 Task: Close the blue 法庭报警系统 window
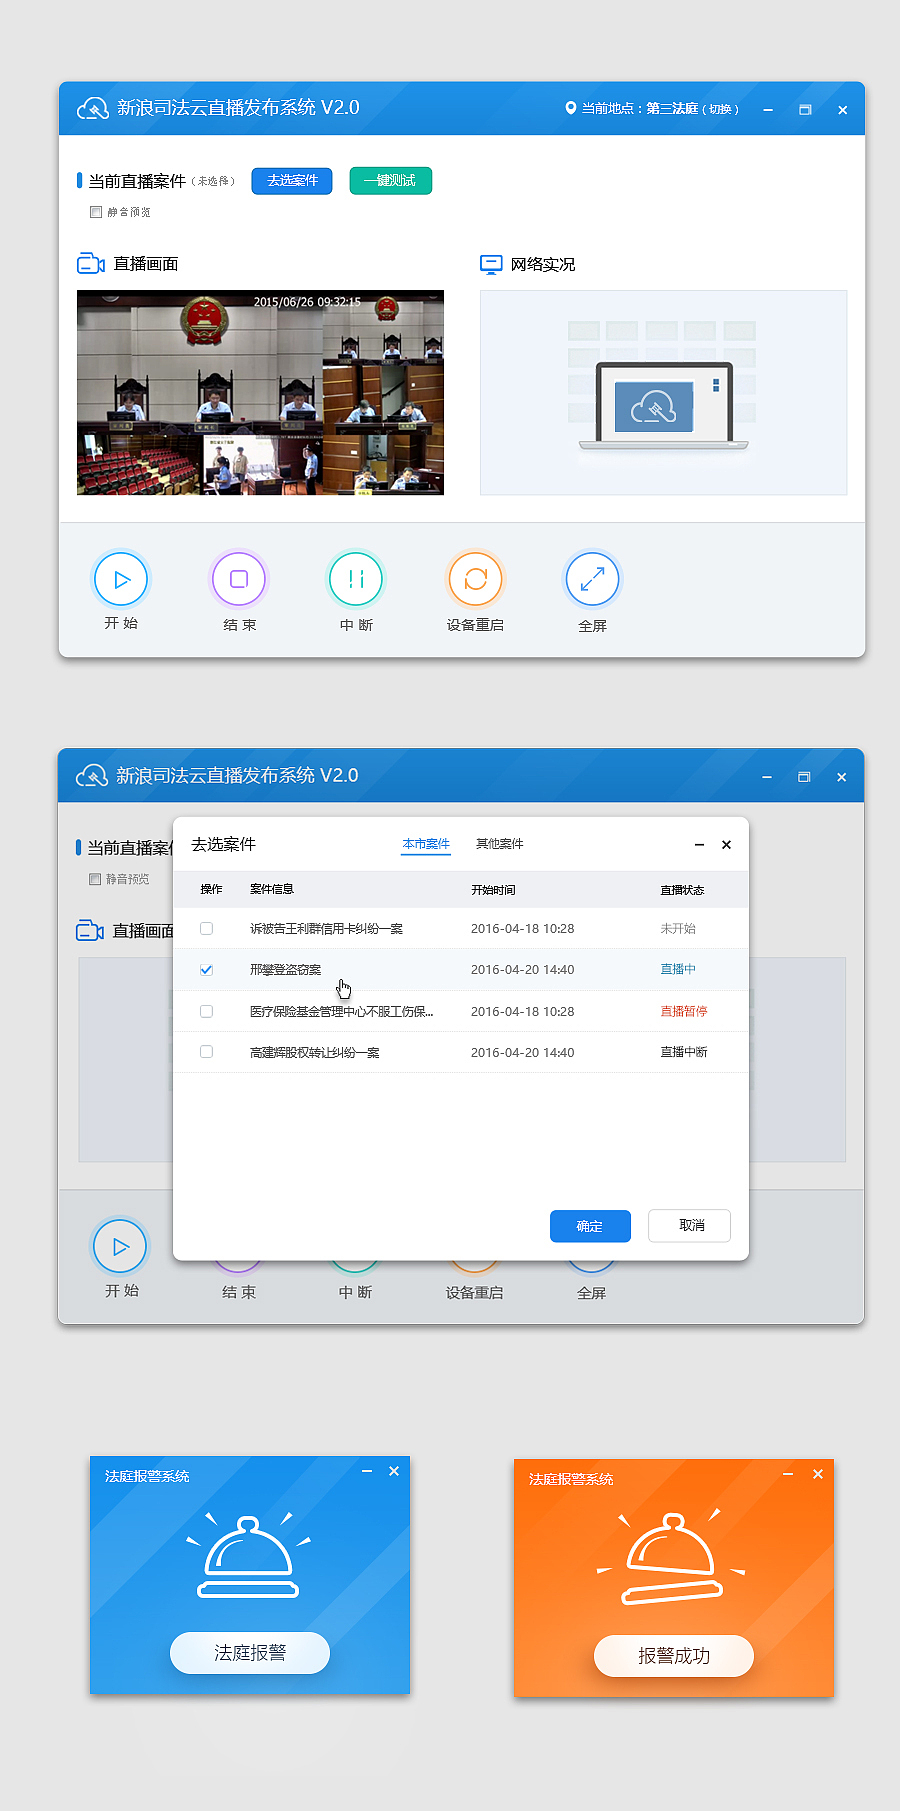coord(394,1471)
